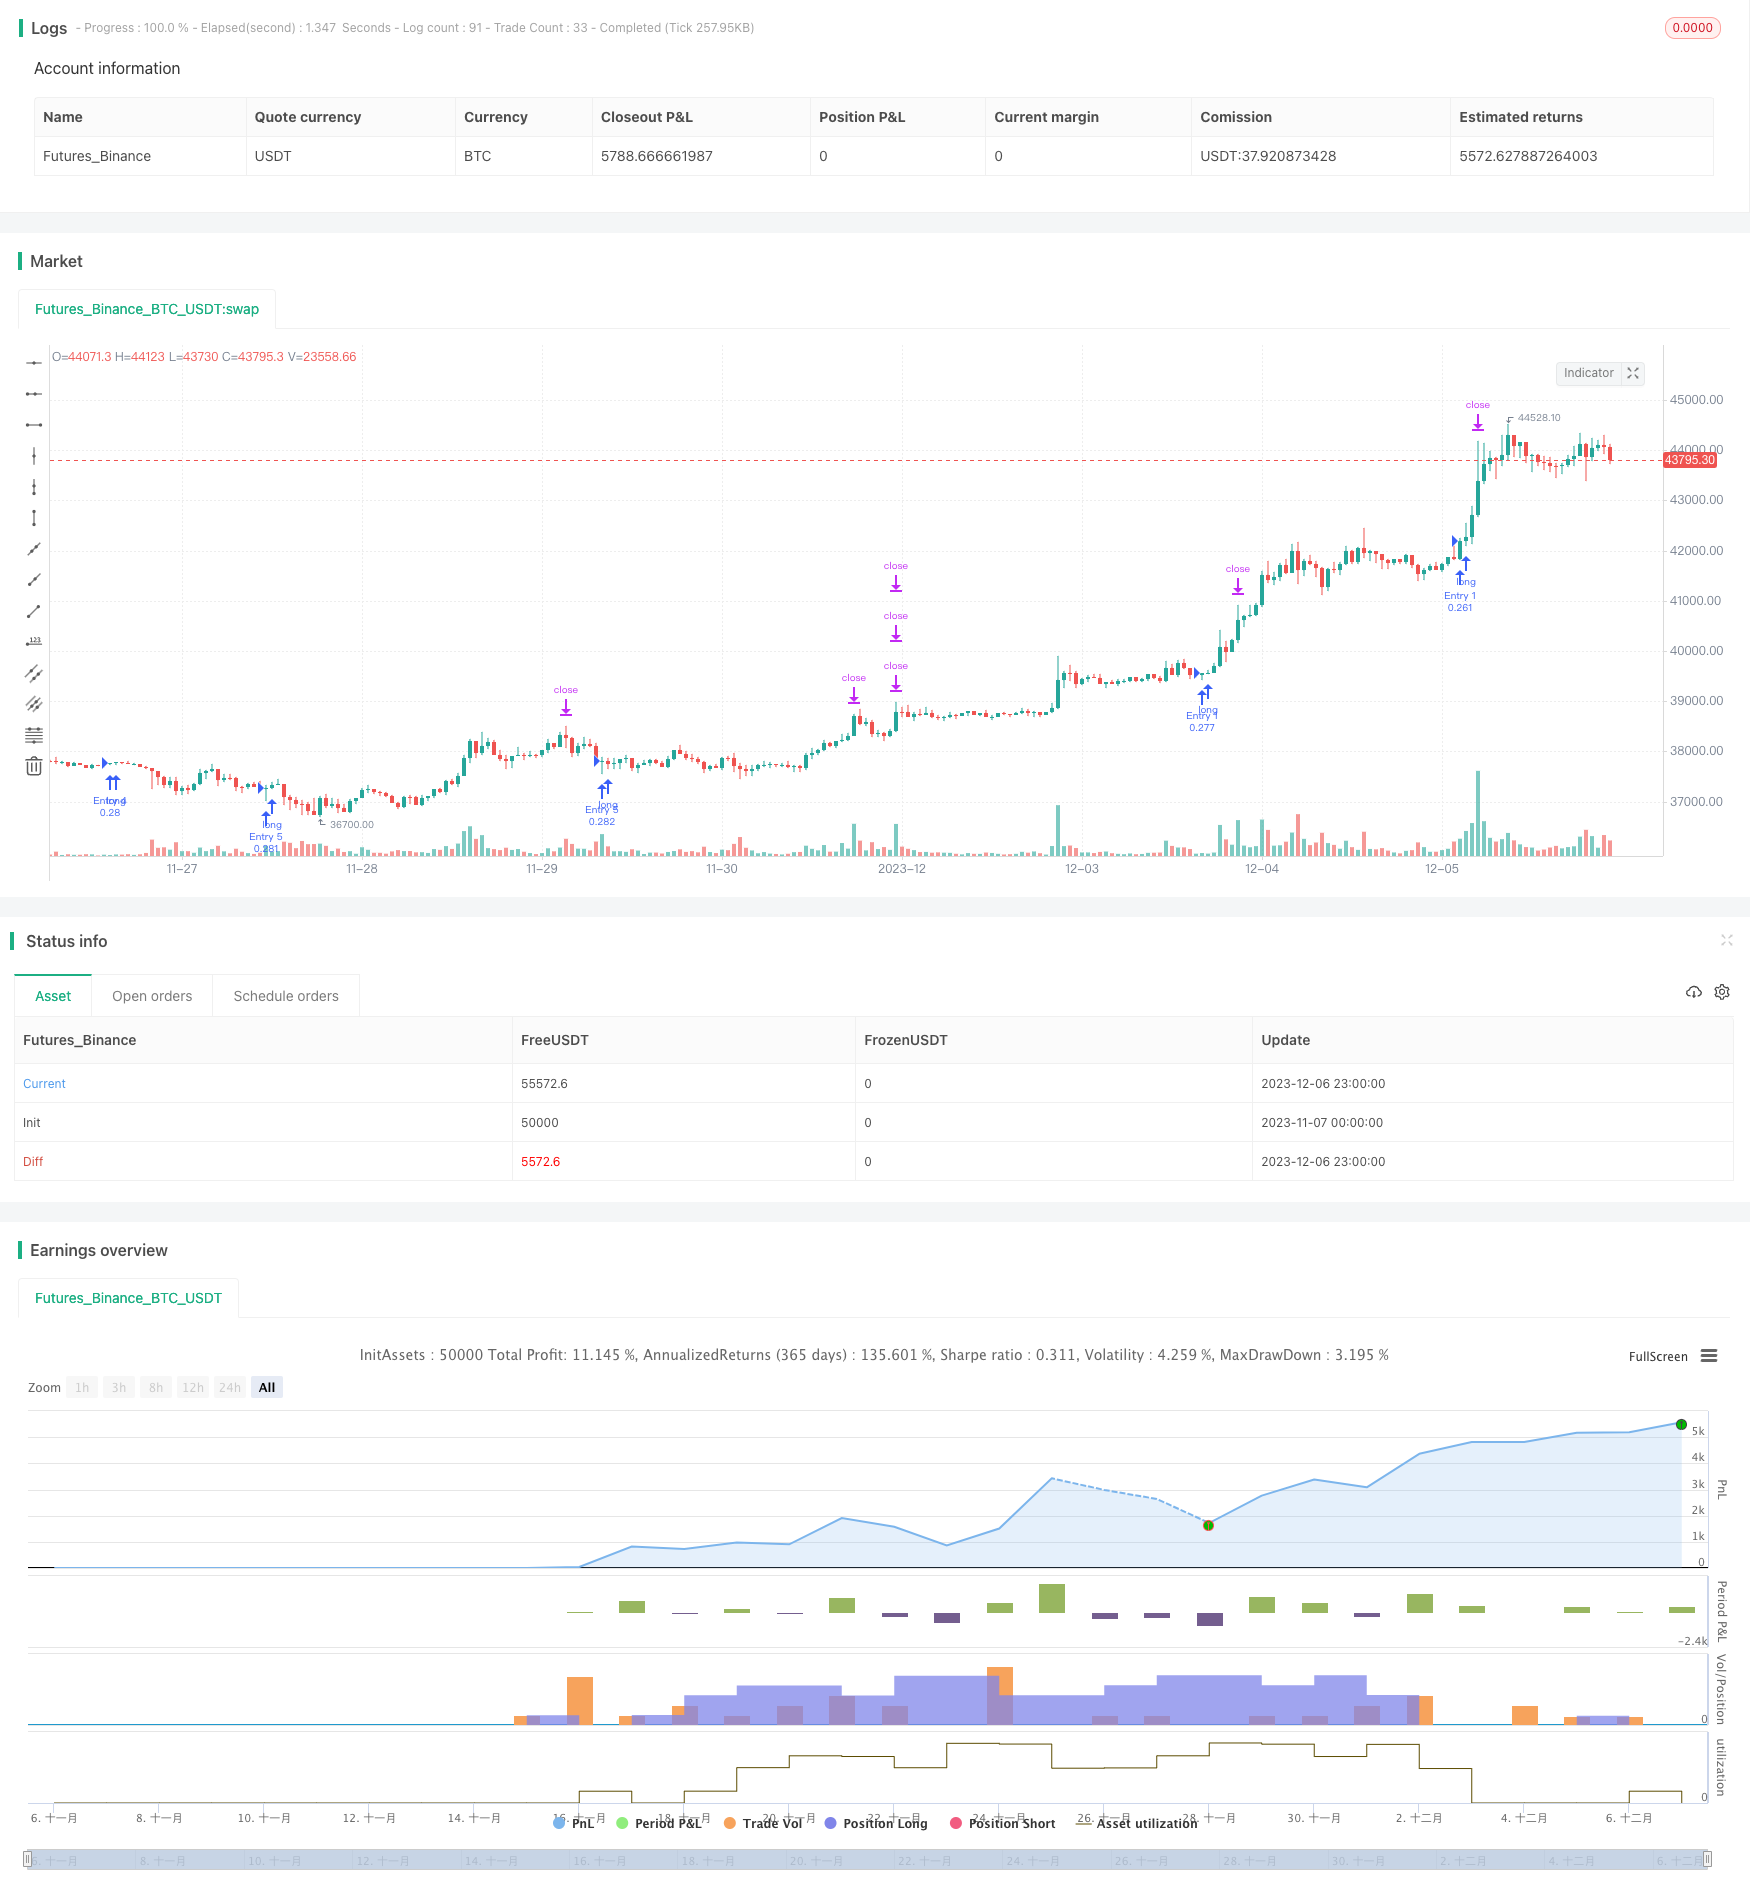
Task: Click the Init FreeUSDT value 50000
Action: [x=540, y=1123]
